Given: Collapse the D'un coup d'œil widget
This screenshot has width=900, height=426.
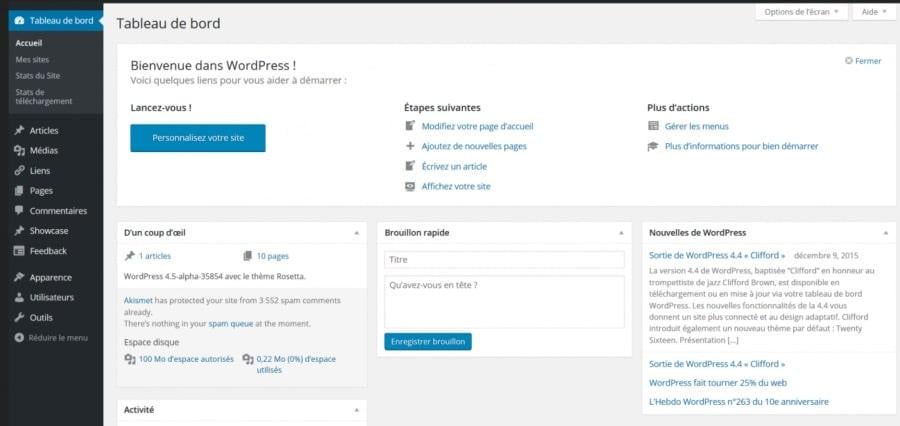Looking at the screenshot, I should 356,233.
